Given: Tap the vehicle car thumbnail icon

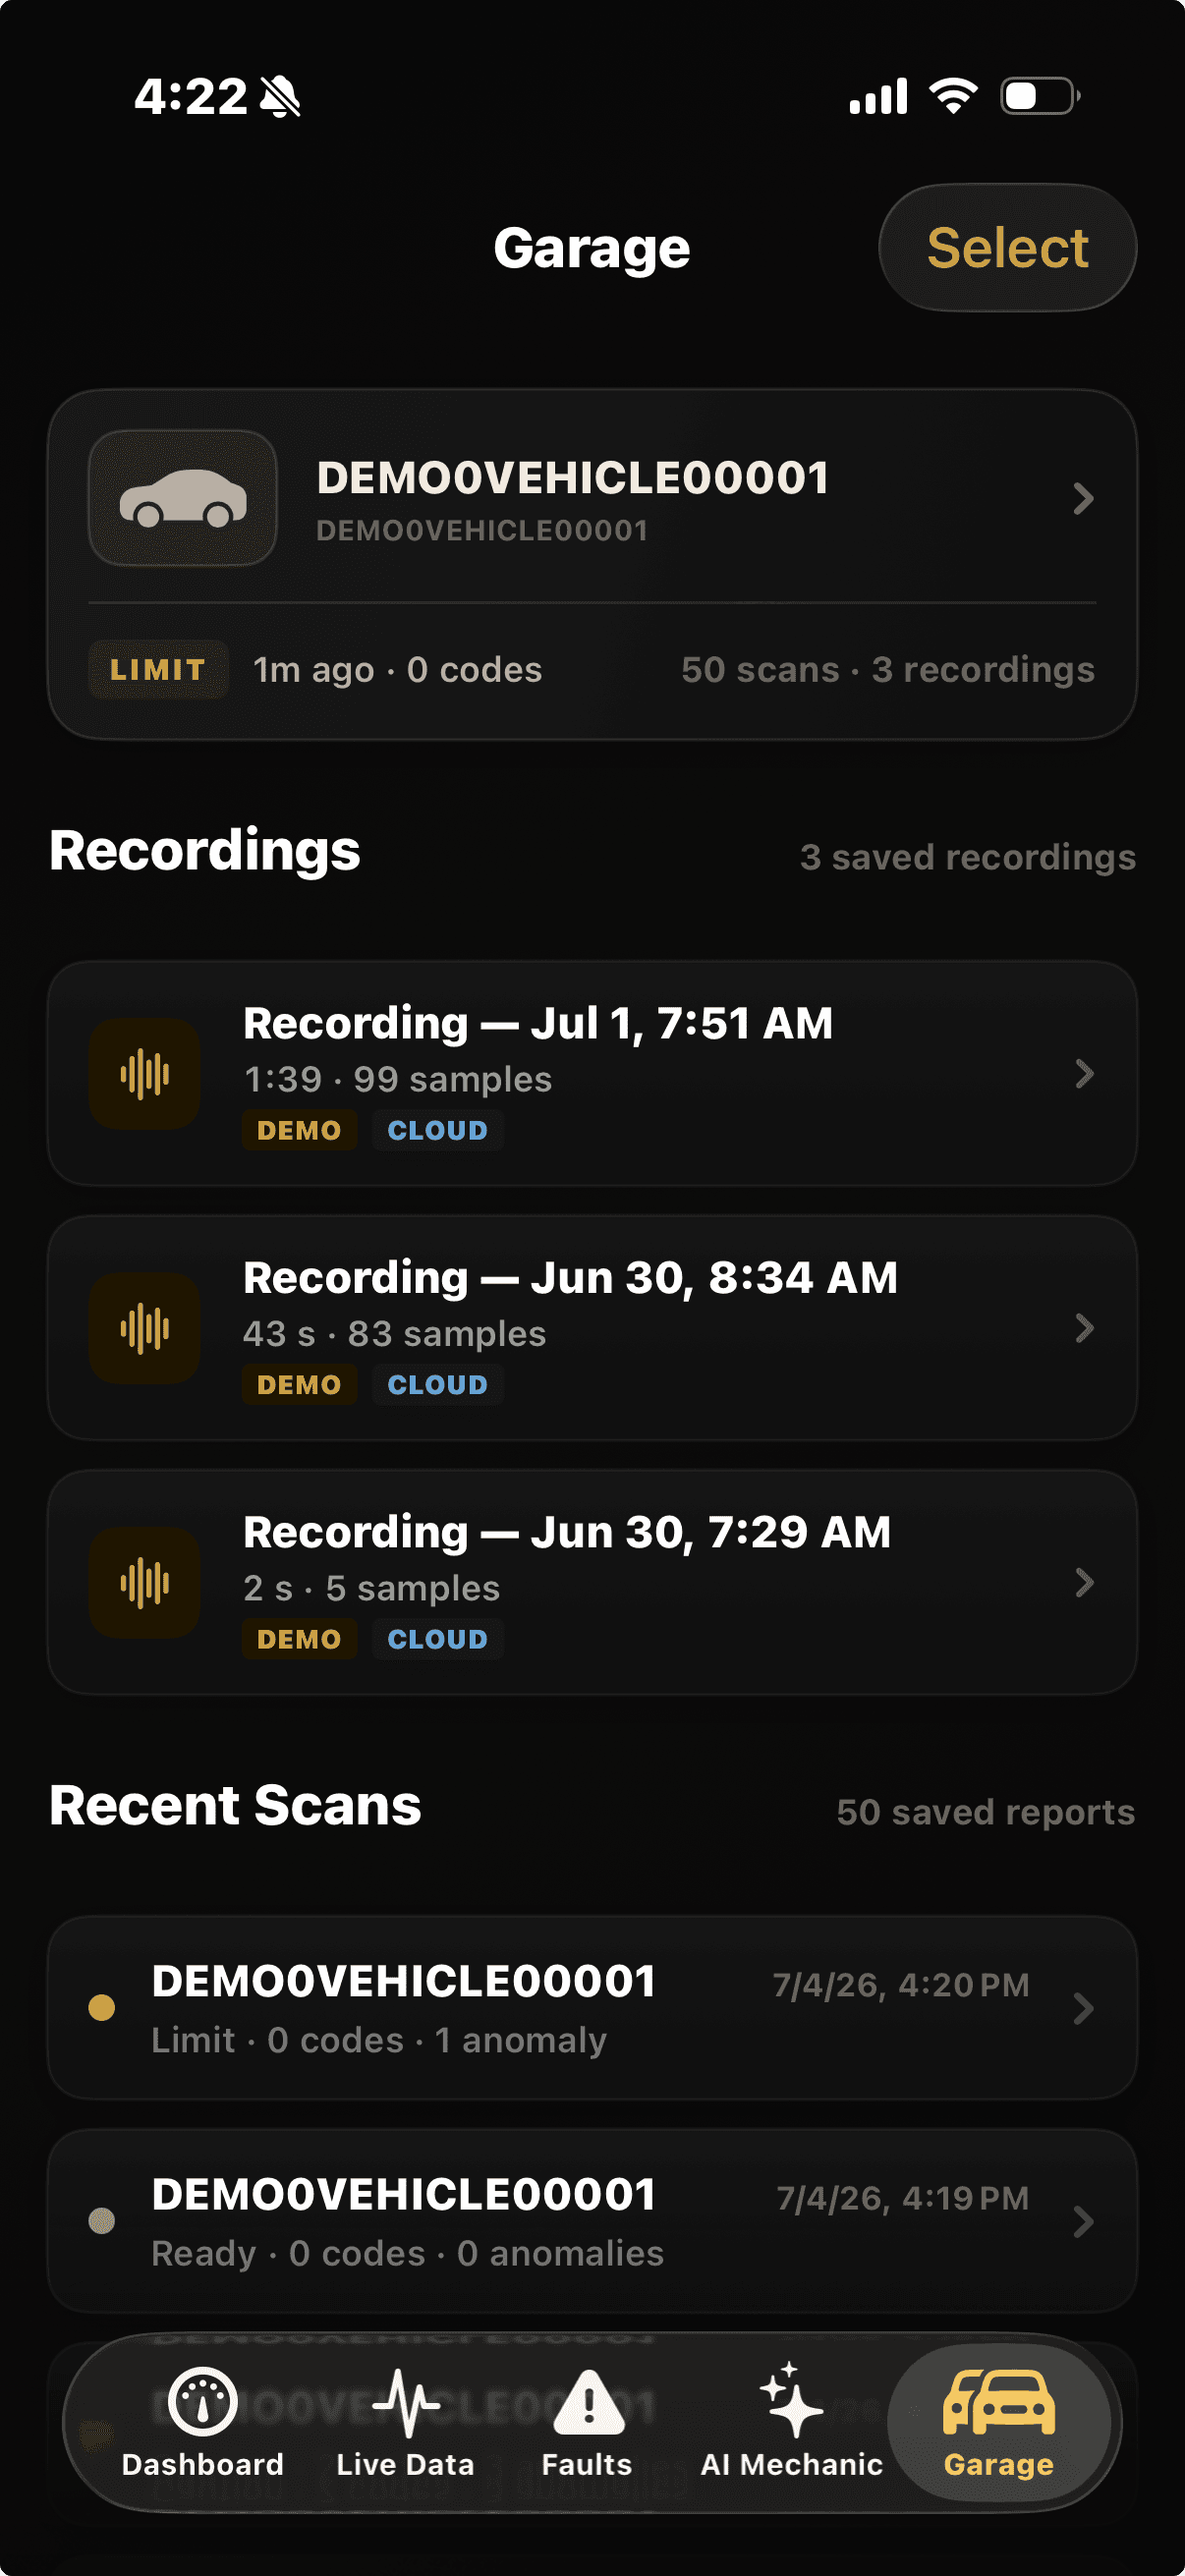Looking at the screenshot, I should [183, 498].
